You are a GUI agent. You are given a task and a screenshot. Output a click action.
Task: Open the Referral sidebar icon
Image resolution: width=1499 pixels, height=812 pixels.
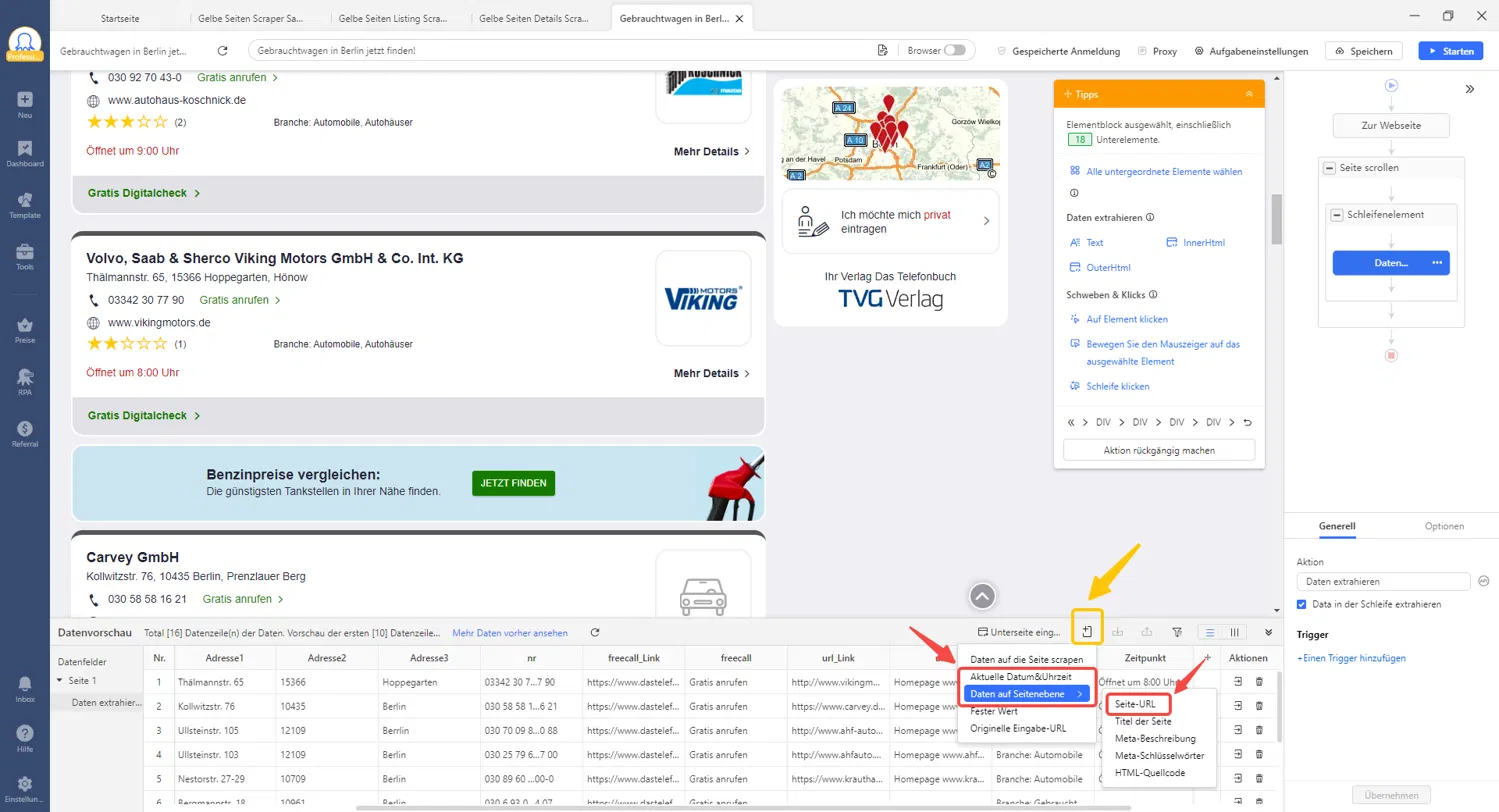click(24, 434)
